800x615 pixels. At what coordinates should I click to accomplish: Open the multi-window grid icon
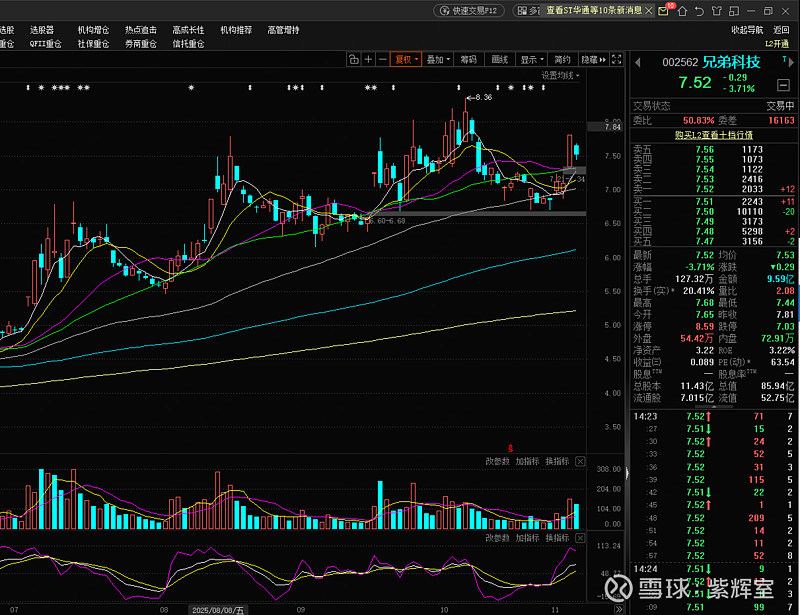(x=522, y=11)
